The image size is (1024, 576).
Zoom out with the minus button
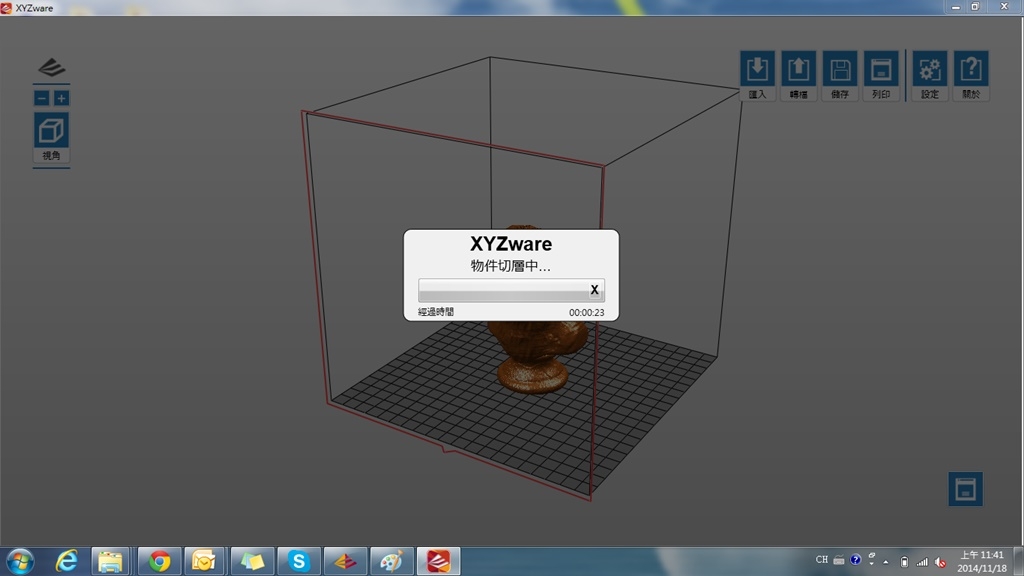42,99
